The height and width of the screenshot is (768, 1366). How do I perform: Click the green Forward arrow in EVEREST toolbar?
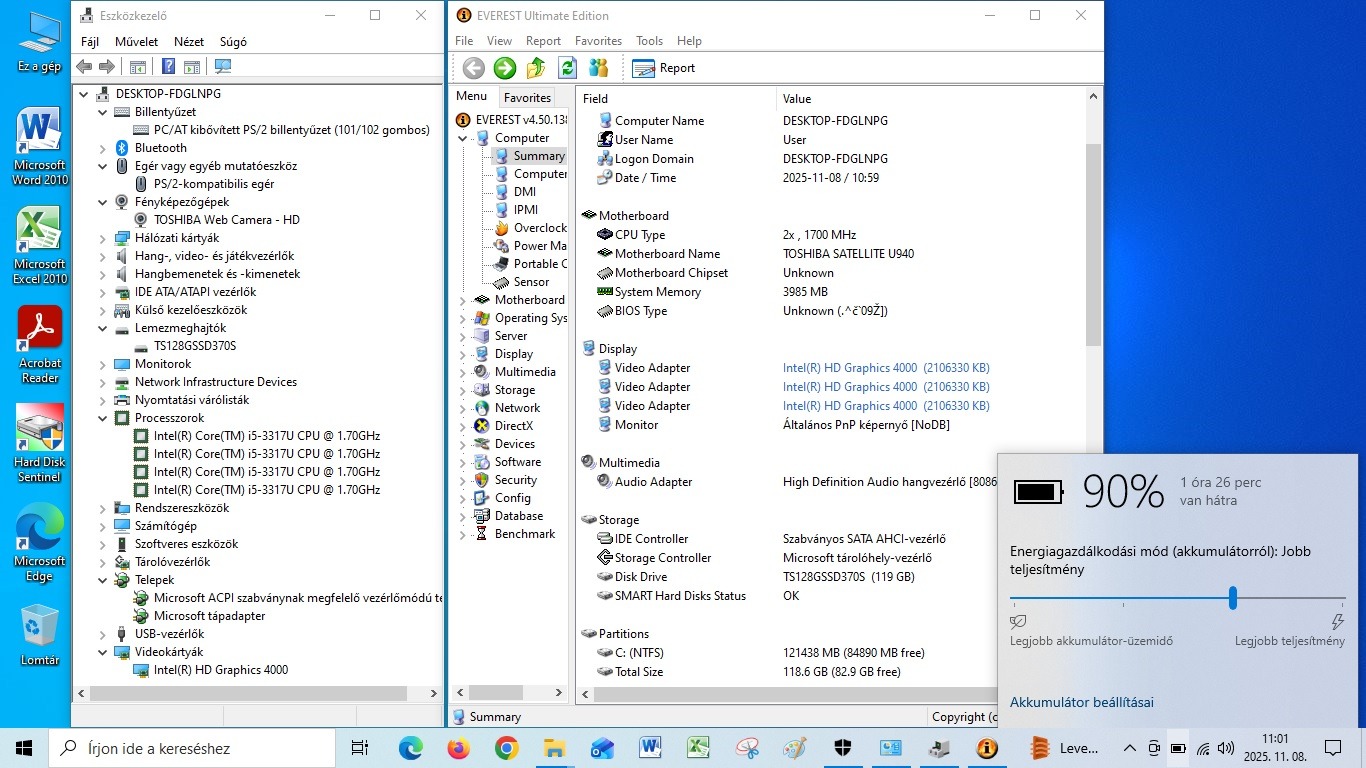click(x=505, y=68)
